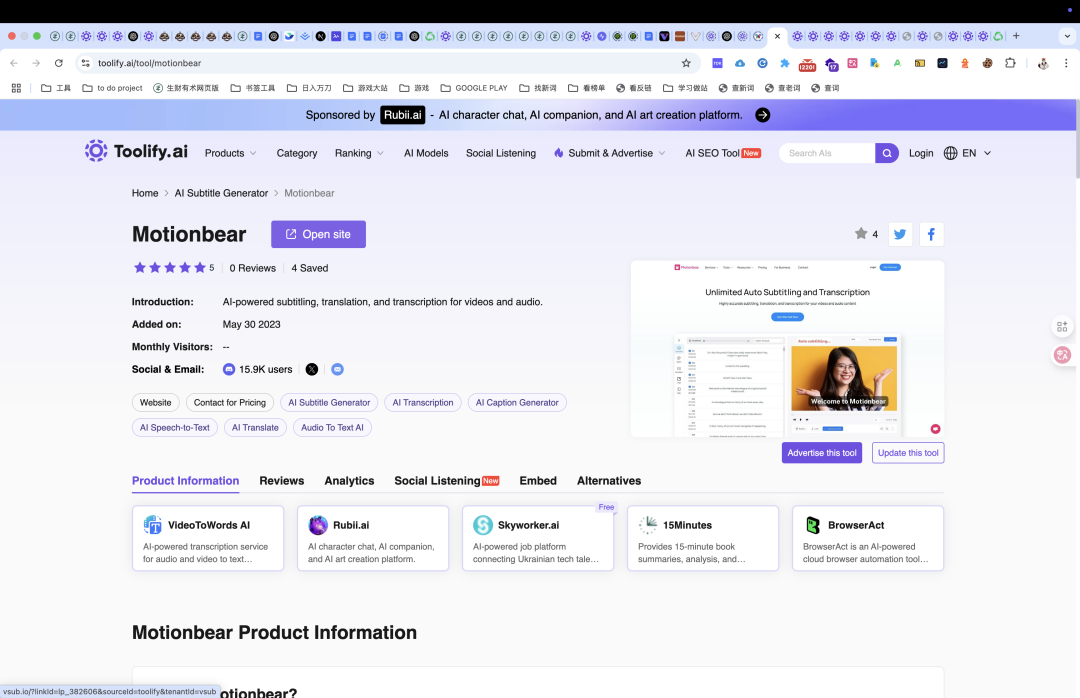Go back with browser back arrow
Image resolution: width=1080 pixels, height=698 pixels.
point(14,63)
